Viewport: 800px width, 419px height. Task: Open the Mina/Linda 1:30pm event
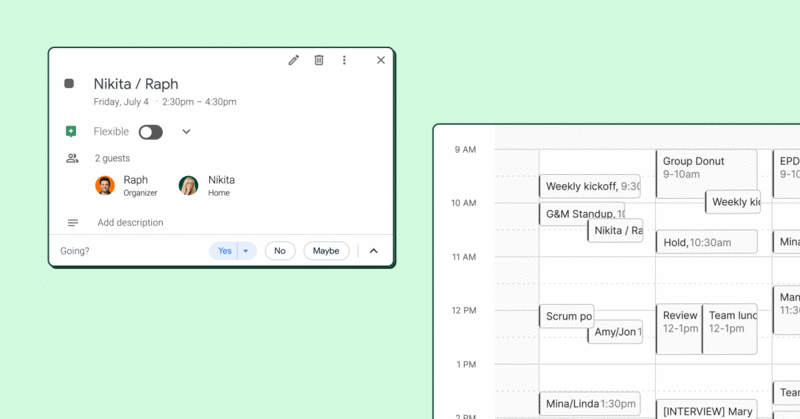coord(590,404)
